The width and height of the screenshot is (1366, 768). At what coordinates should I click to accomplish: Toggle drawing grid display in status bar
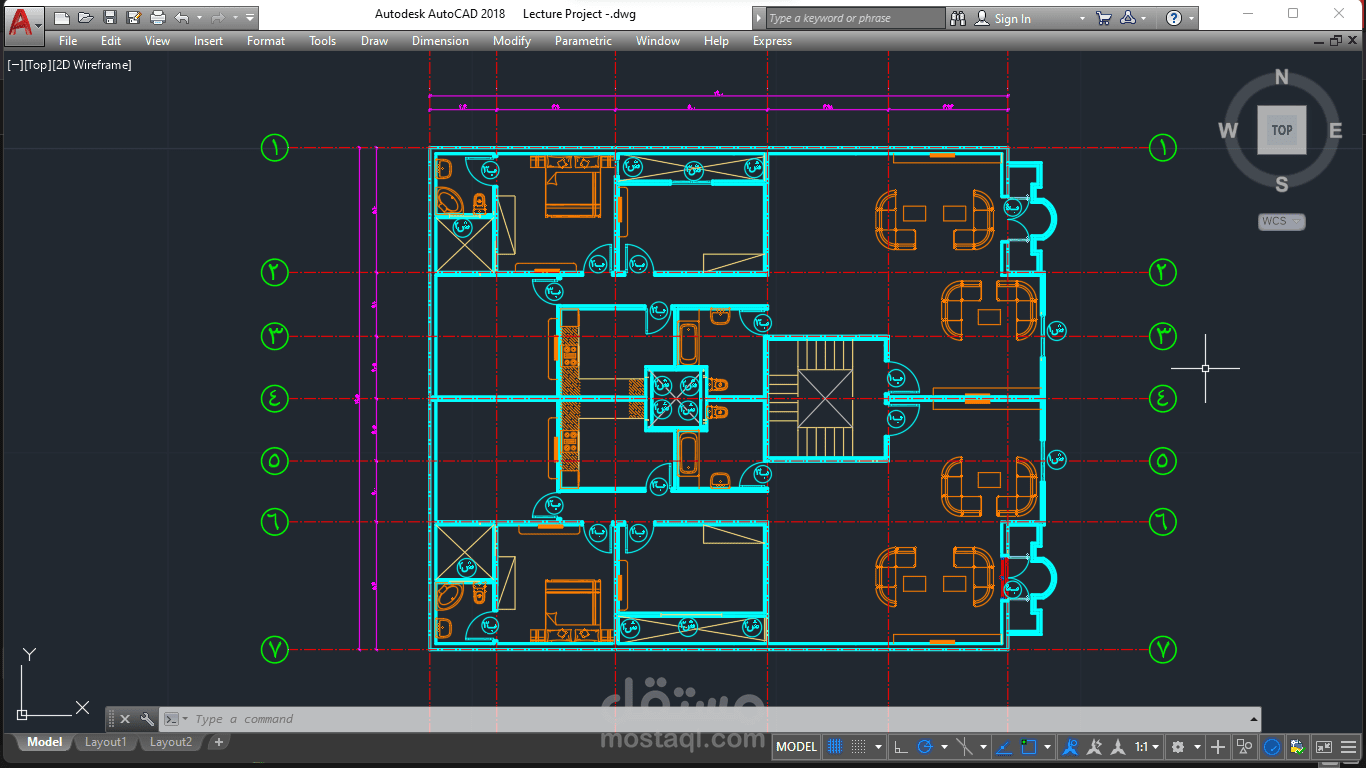(835, 747)
